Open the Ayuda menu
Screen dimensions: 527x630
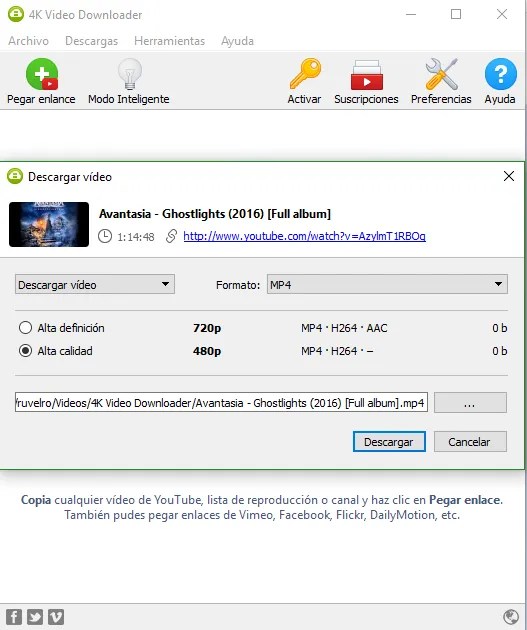(237, 41)
